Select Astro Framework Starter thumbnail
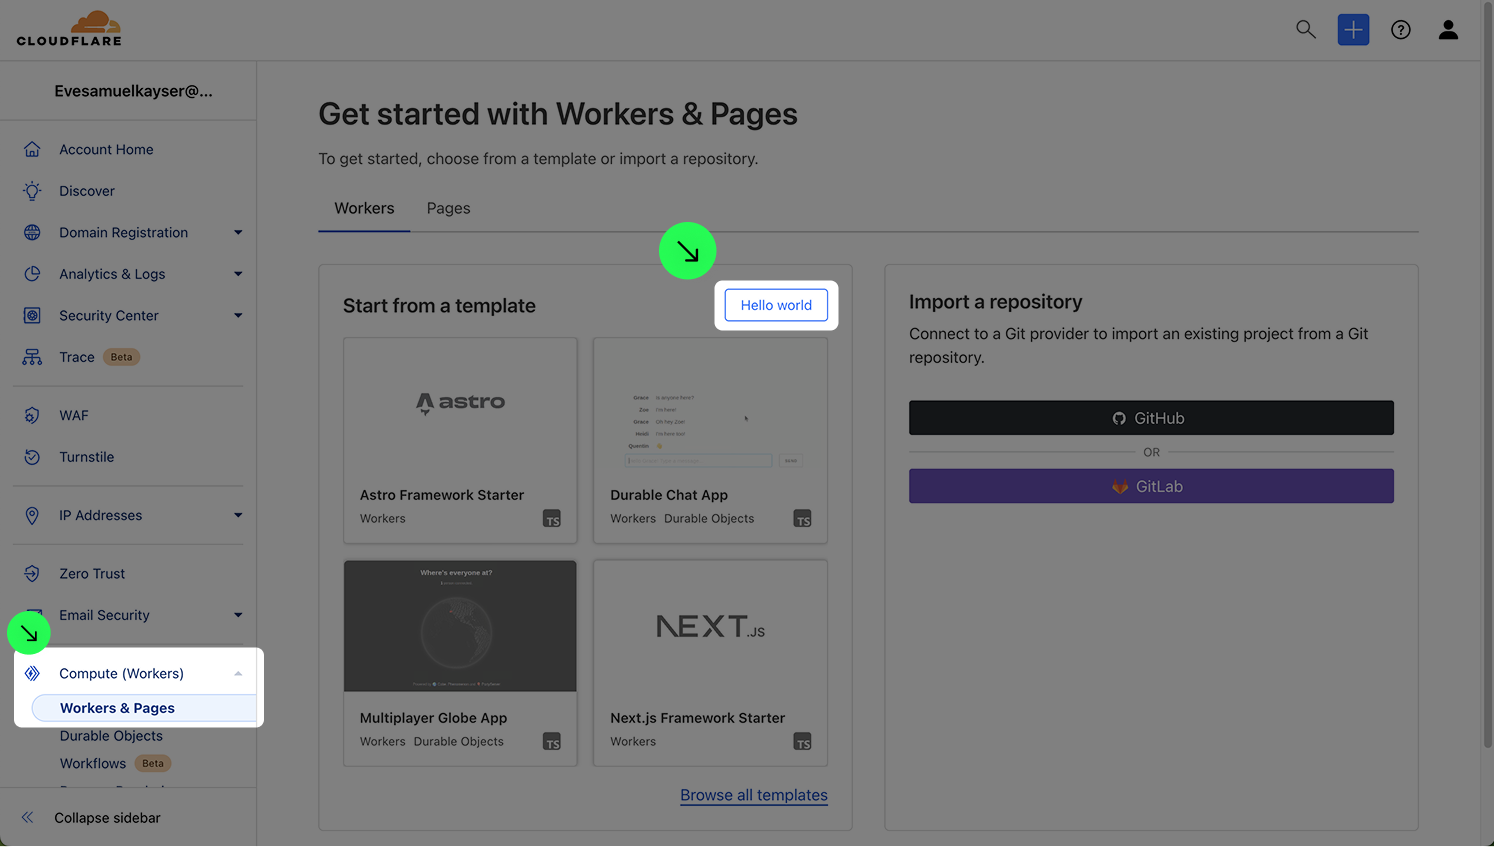1494x847 pixels. pos(460,403)
